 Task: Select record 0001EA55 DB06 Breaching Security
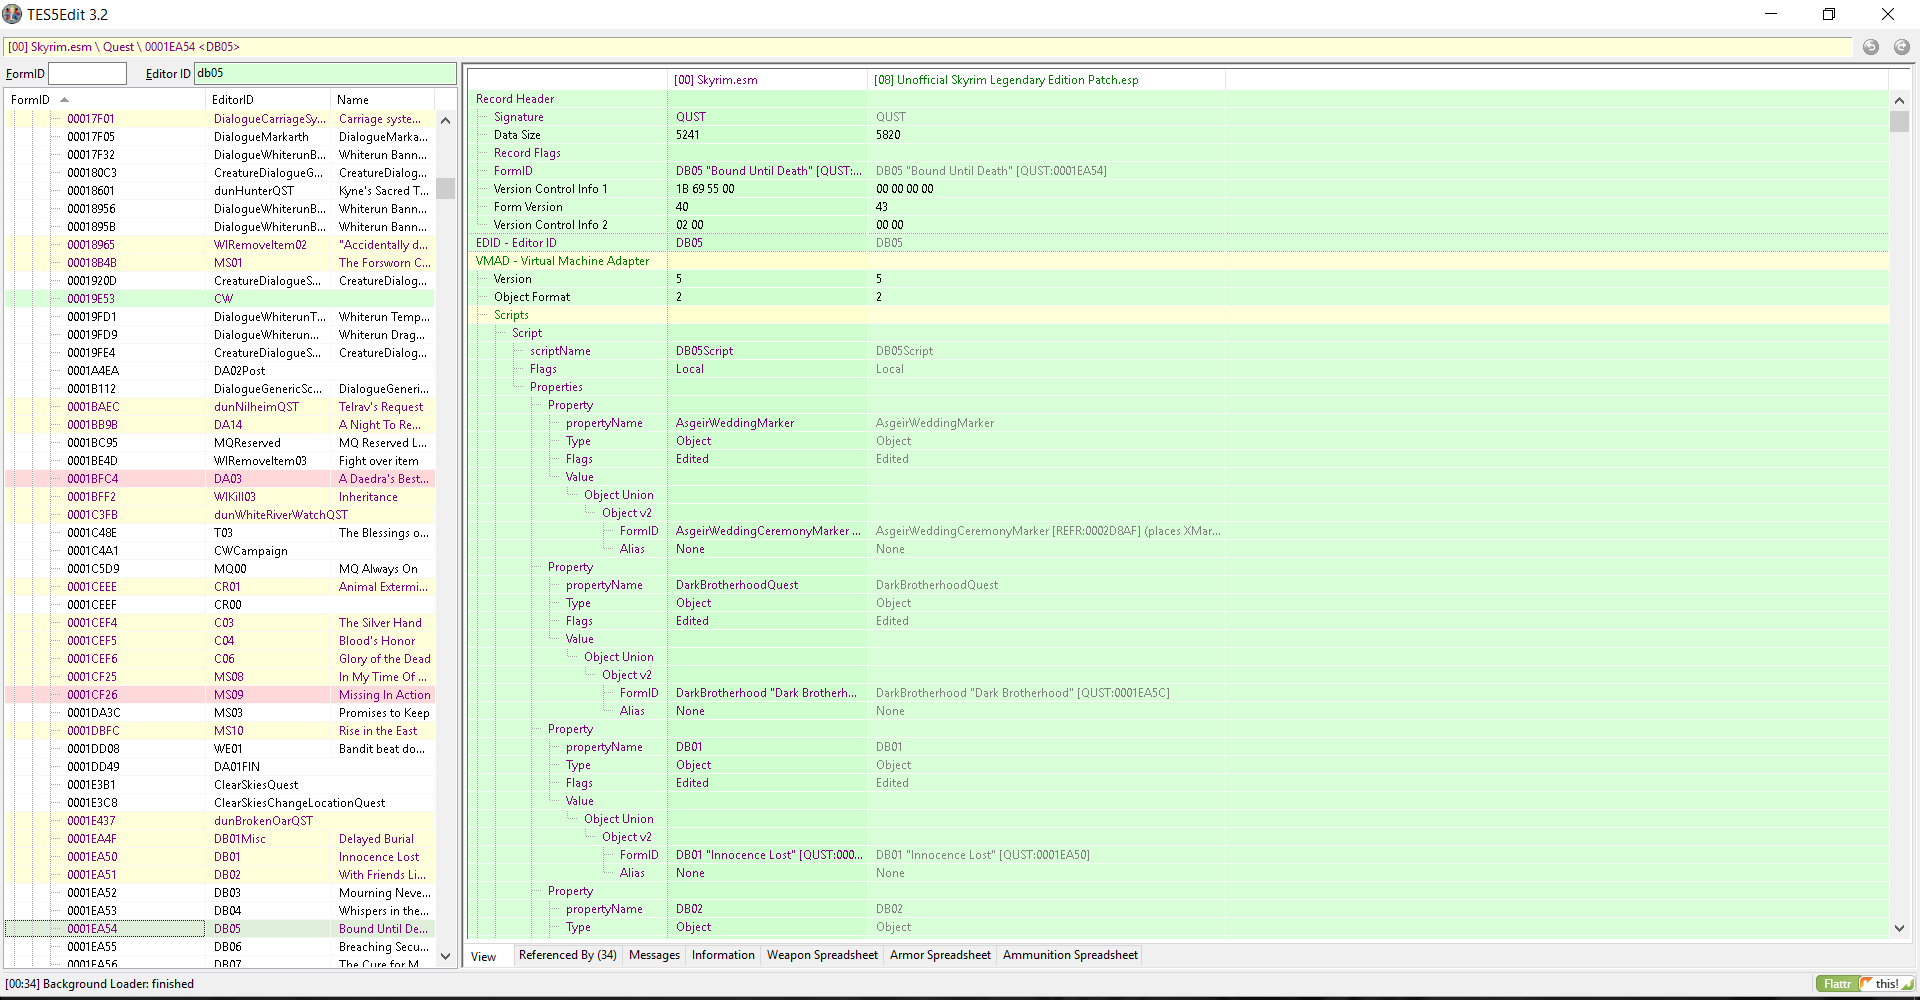click(x=220, y=947)
